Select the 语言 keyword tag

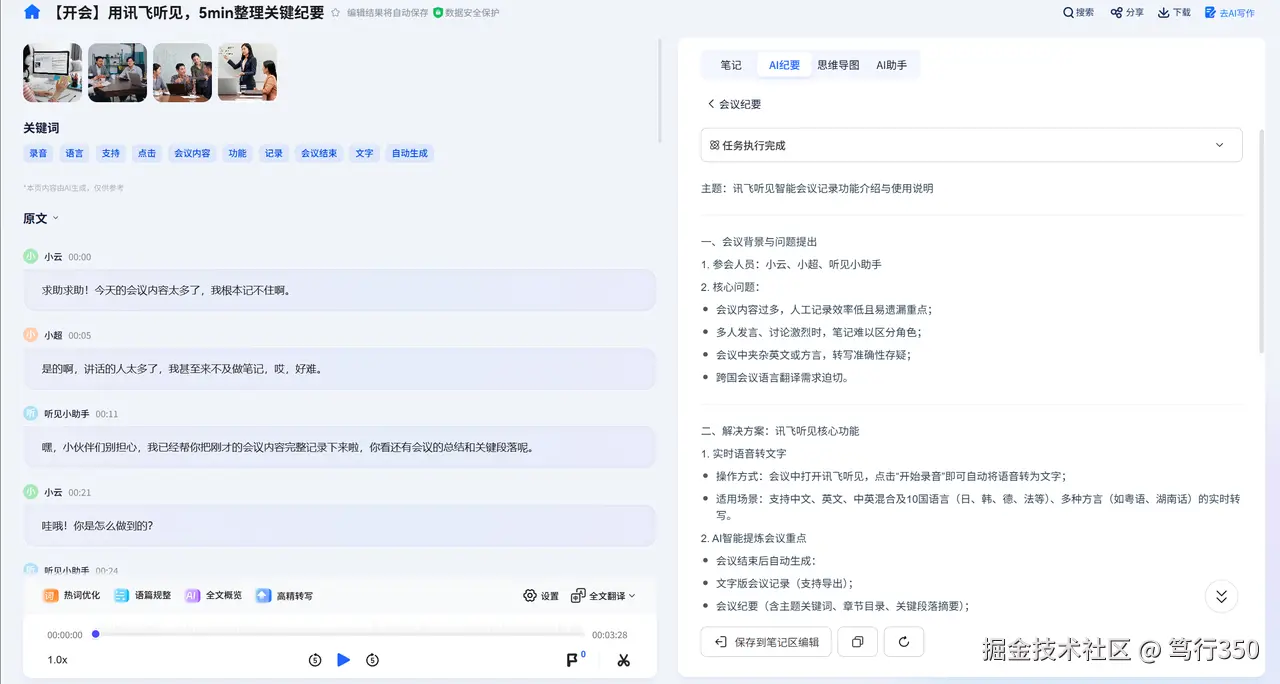tap(74, 153)
